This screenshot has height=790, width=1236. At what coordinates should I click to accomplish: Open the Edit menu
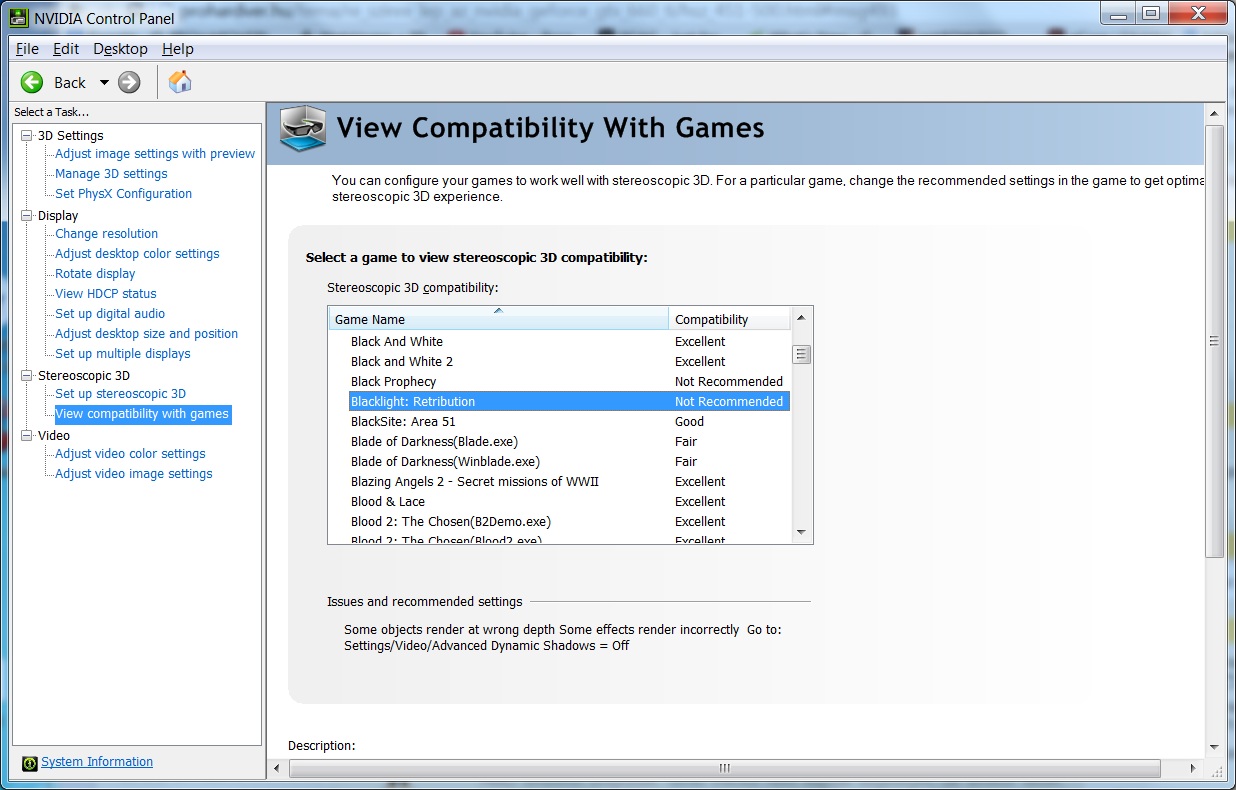pyautogui.click(x=66, y=49)
